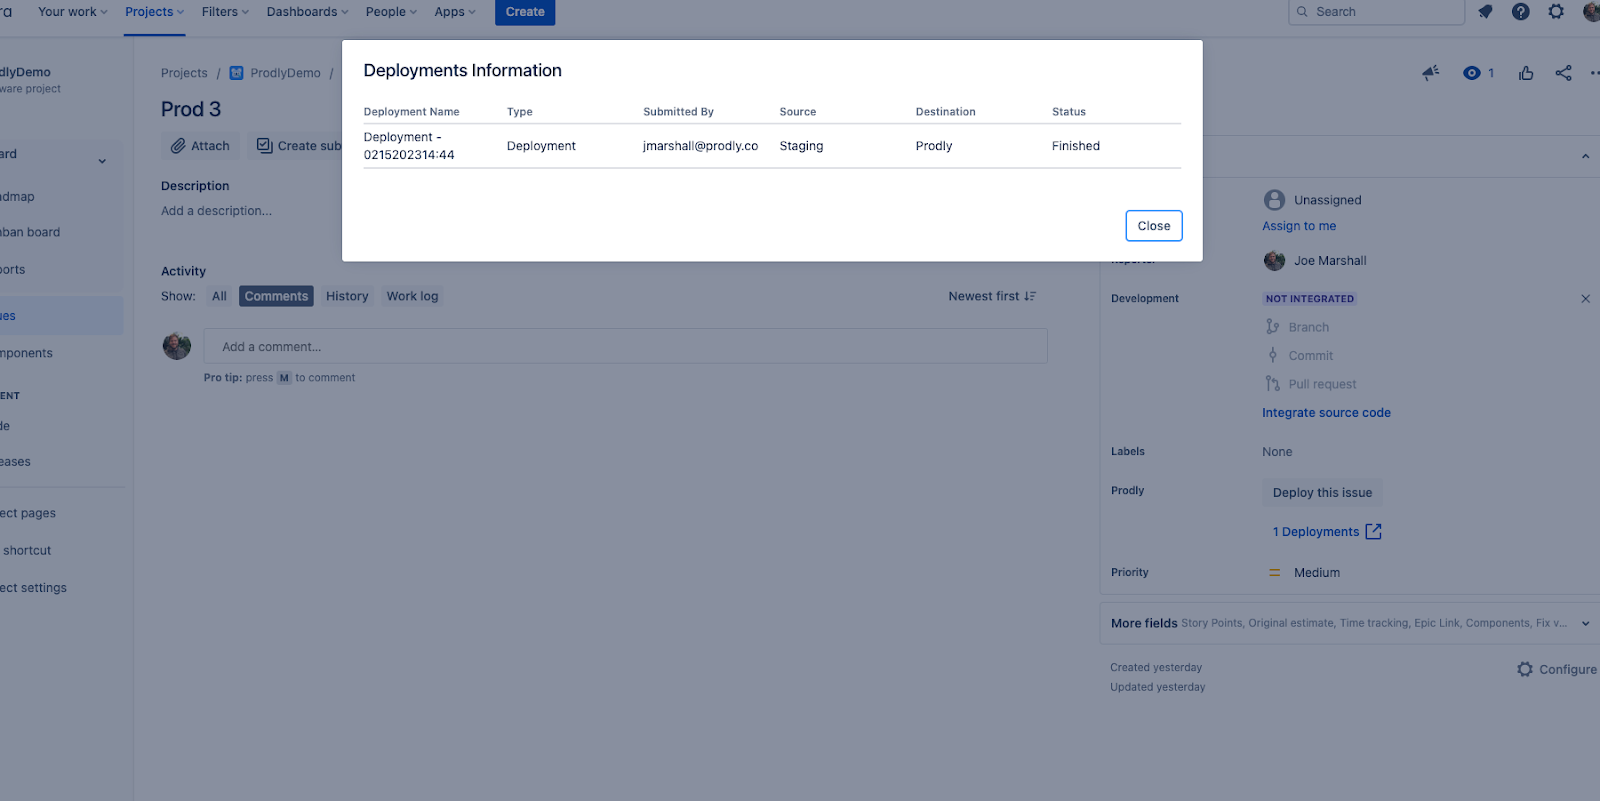
Task: Open the Dashboards menu
Action: pyautogui.click(x=307, y=12)
